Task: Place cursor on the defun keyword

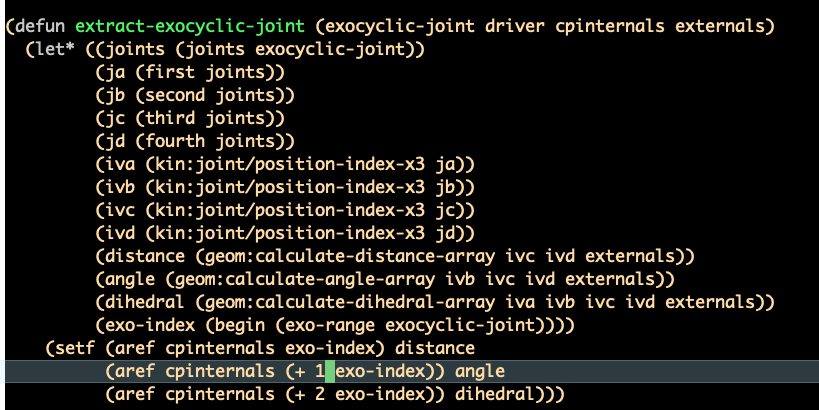Action: pyautogui.click(x=40, y=26)
